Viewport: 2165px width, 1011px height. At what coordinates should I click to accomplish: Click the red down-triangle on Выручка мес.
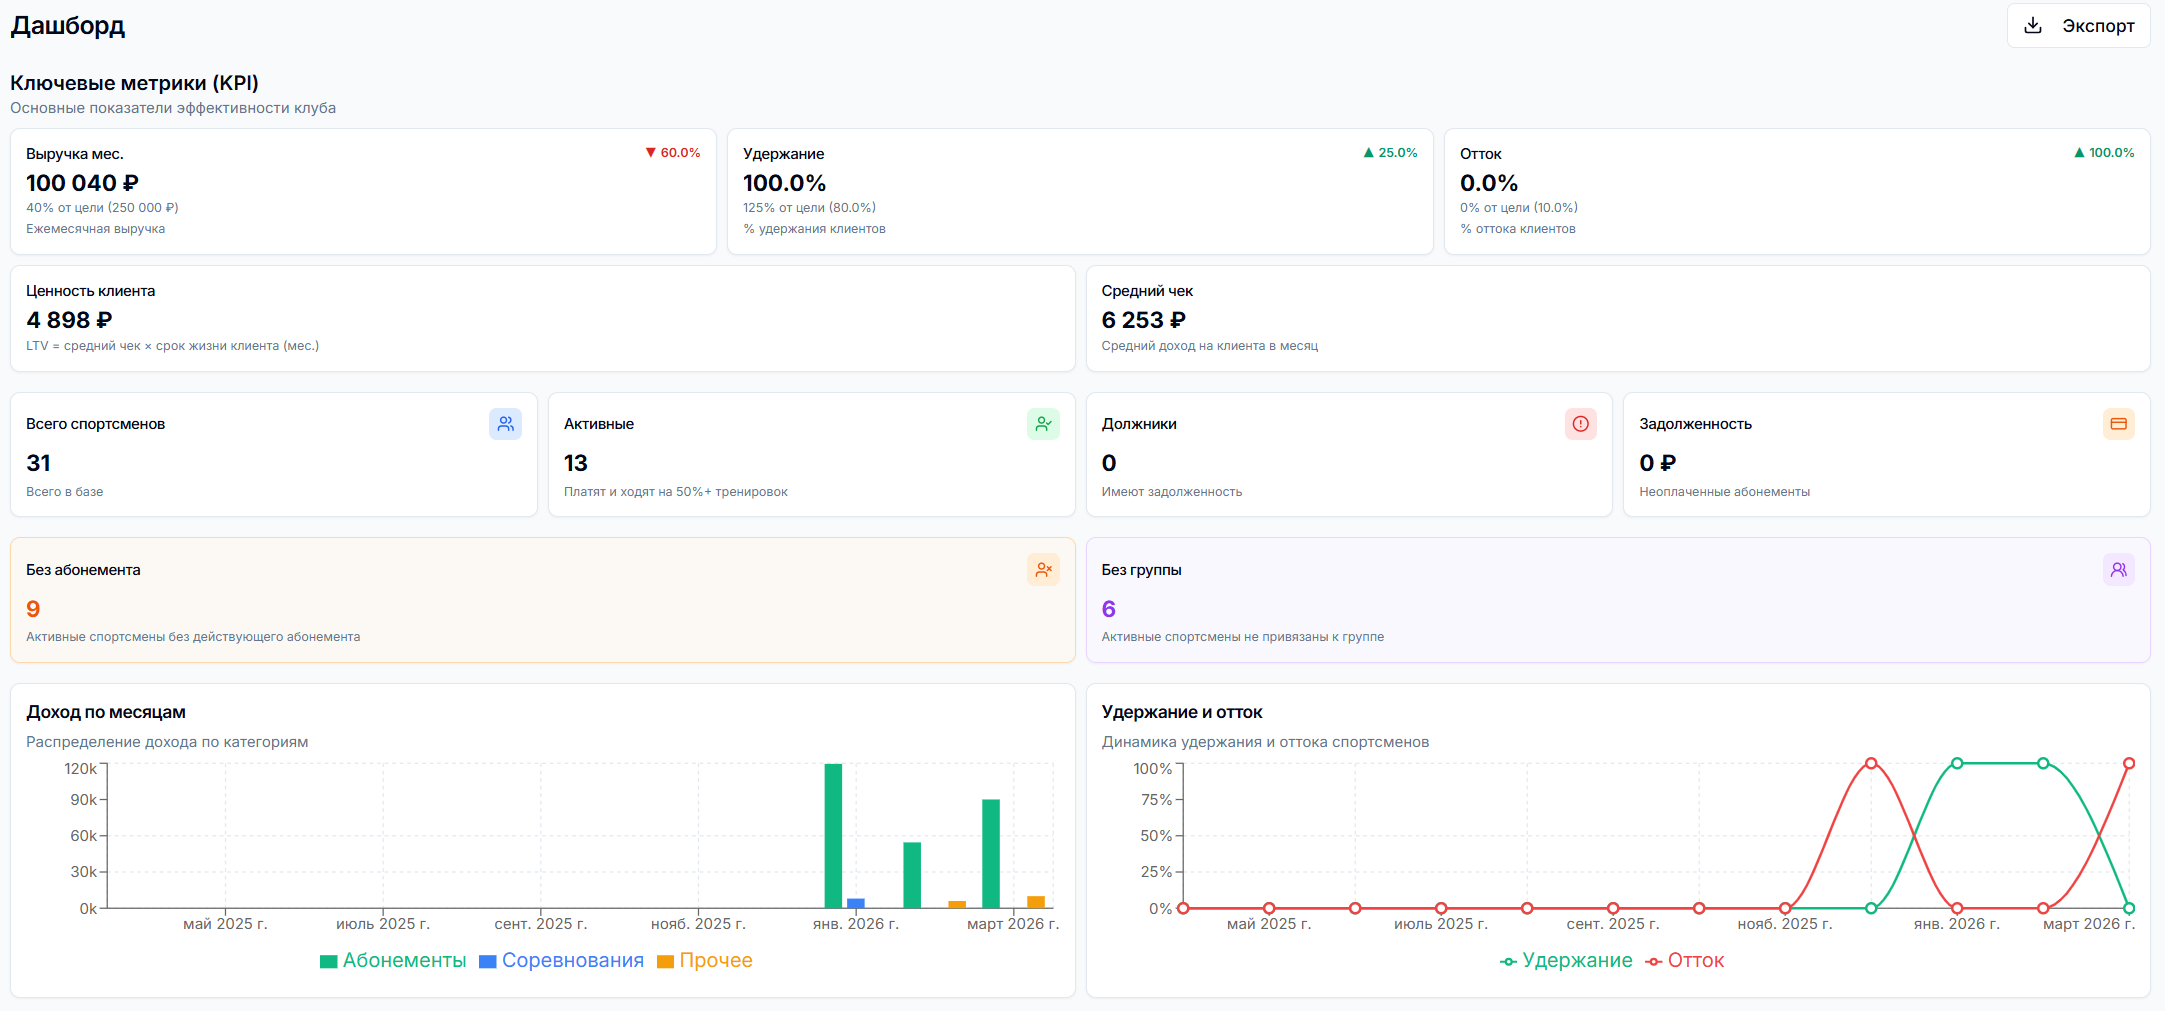tap(651, 153)
